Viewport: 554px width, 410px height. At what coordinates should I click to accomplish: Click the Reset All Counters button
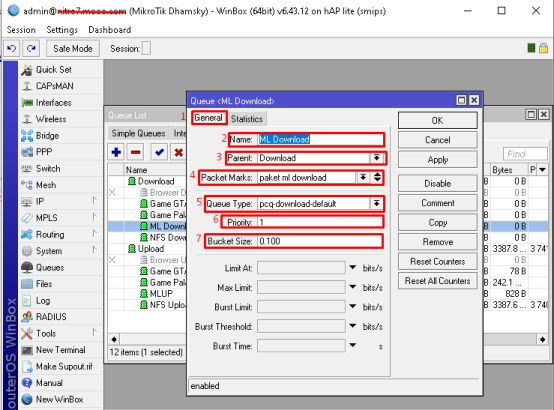(437, 281)
